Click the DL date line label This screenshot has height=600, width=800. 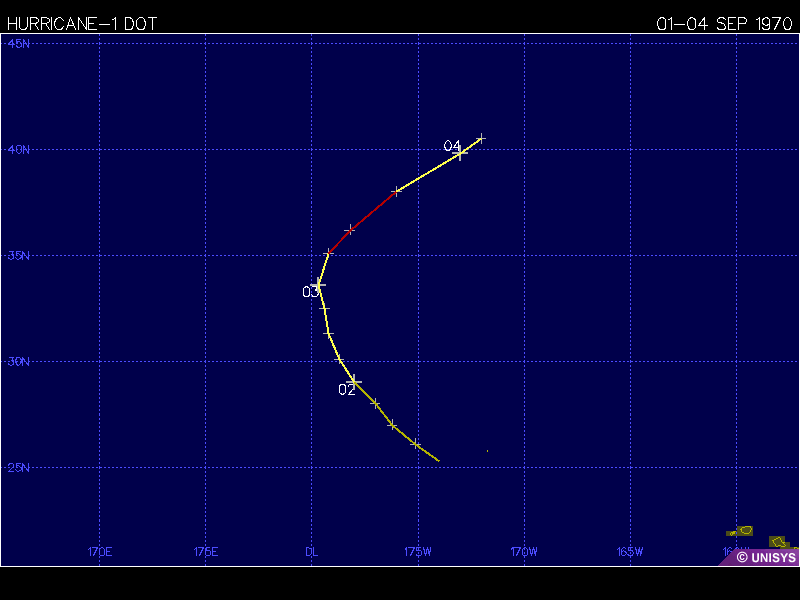coord(312,551)
